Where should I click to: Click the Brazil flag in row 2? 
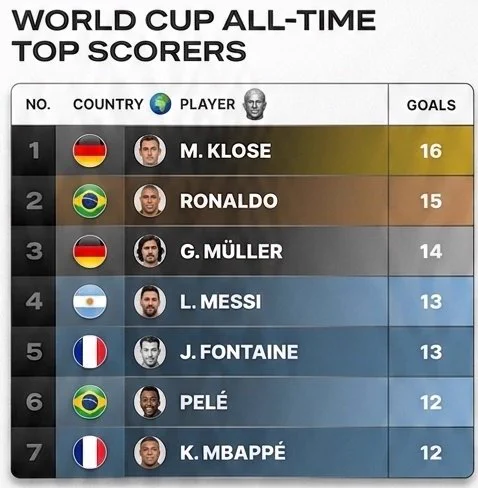(90, 201)
